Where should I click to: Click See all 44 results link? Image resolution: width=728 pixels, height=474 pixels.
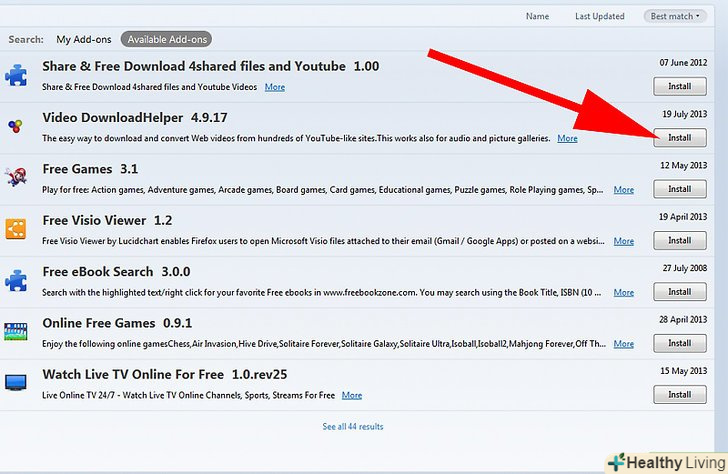click(x=353, y=427)
